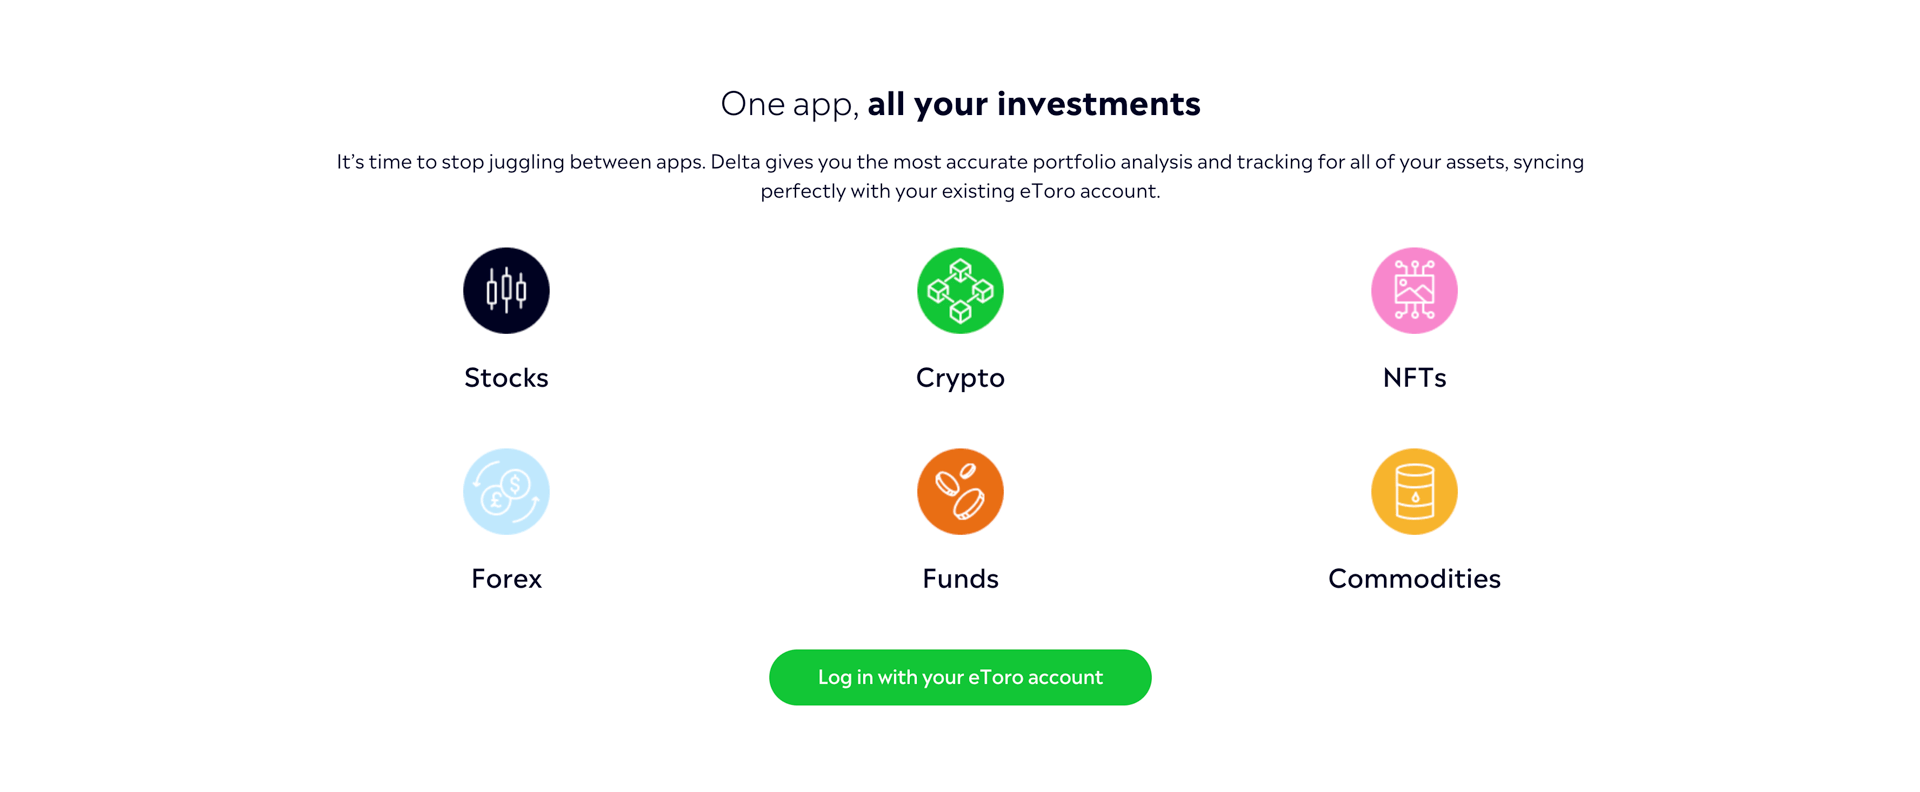
Task: Click the Stocks candlestick chart icon
Action: (x=506, y=290)
